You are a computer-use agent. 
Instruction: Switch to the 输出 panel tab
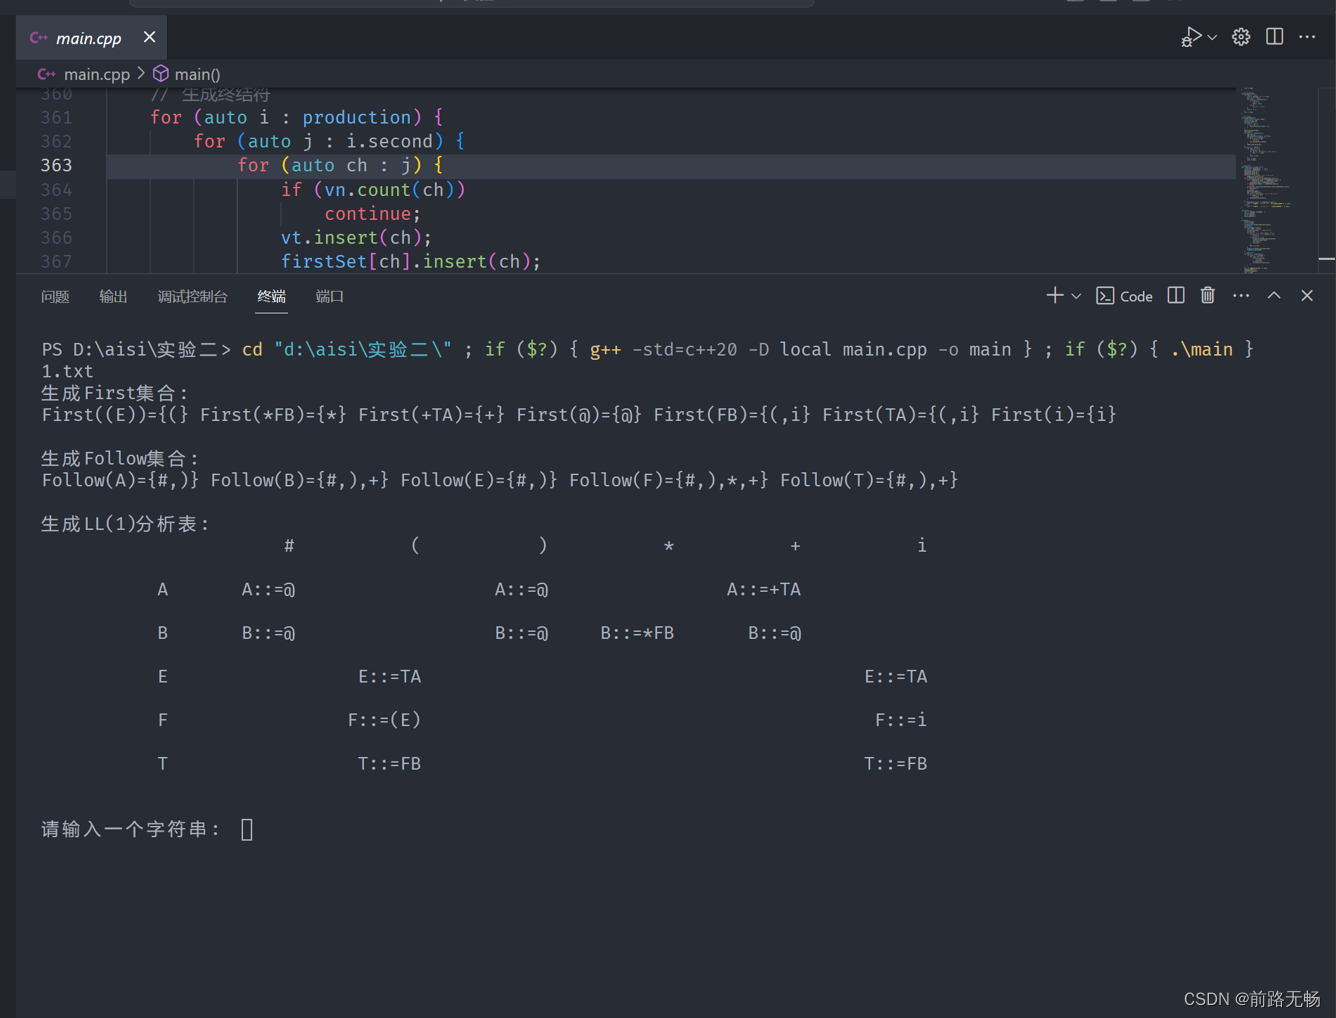113,296
